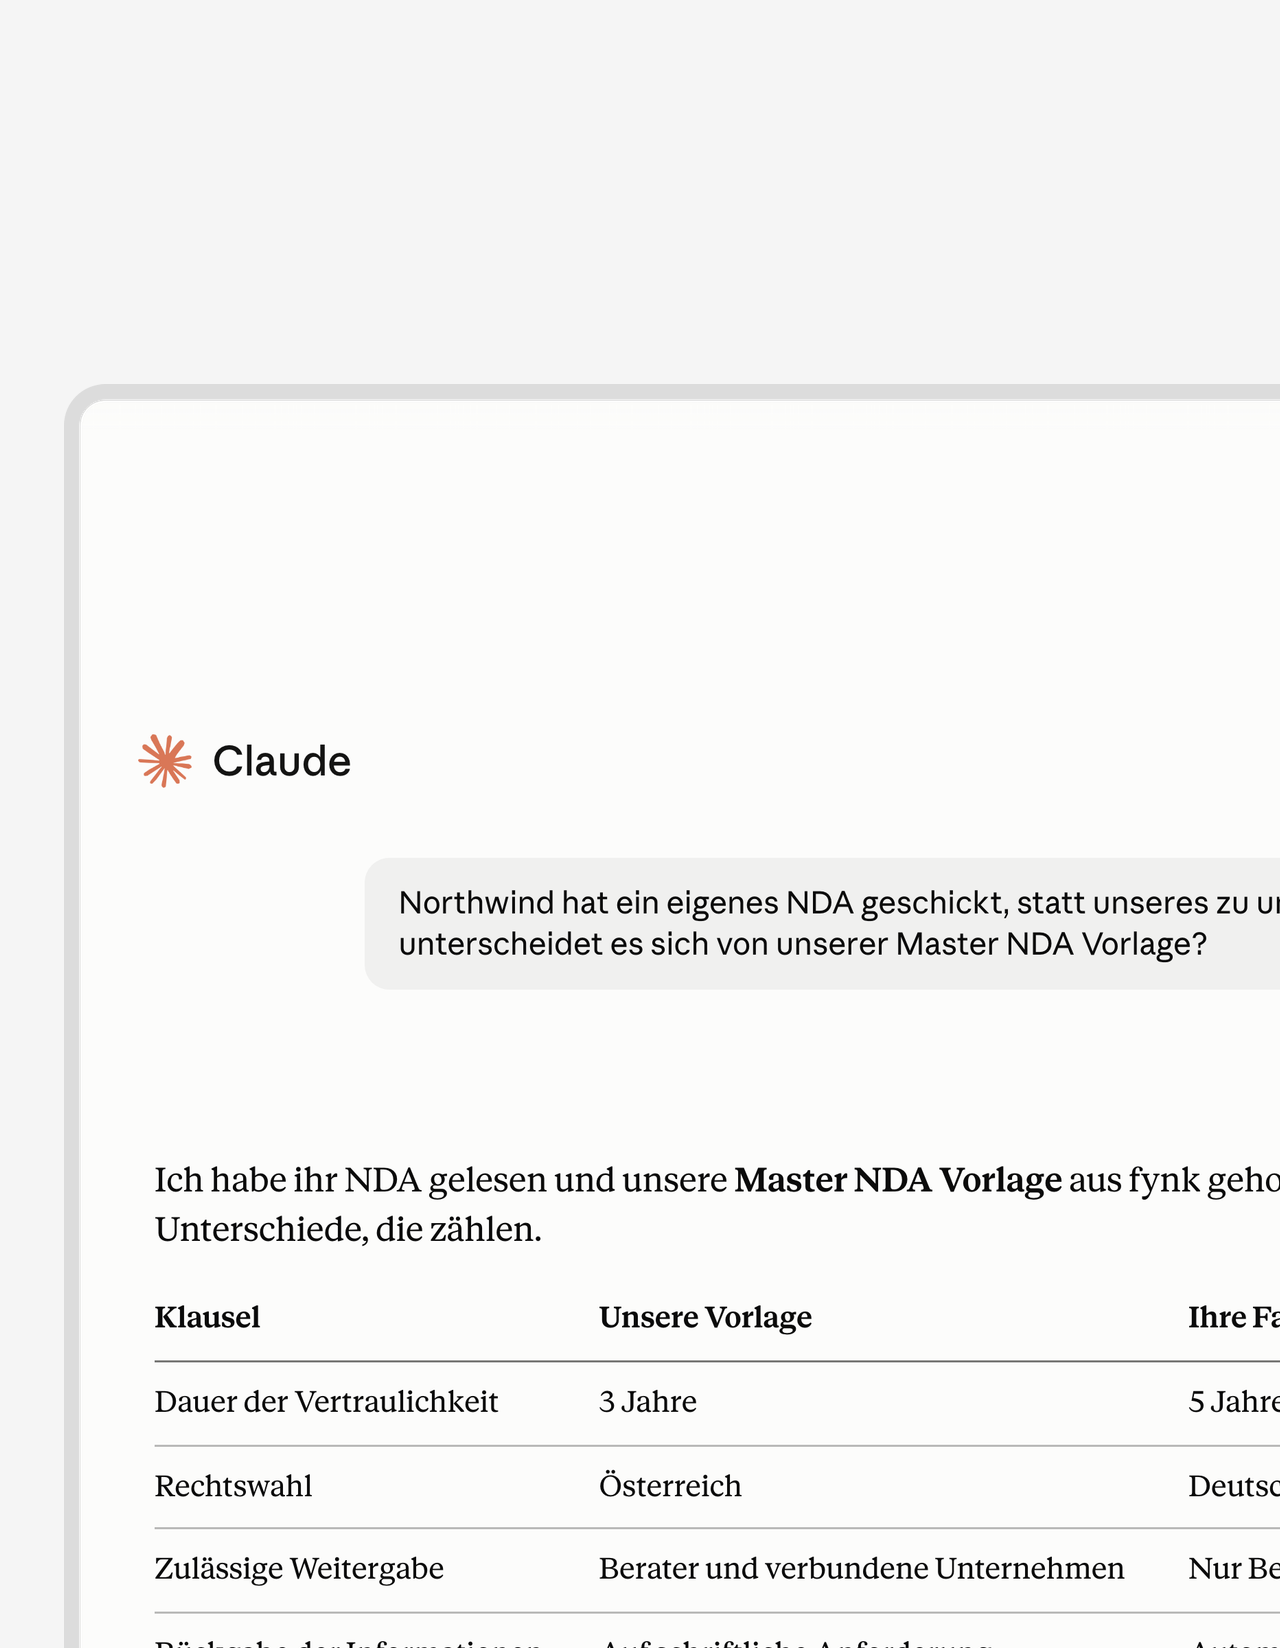
Task: Select the "Zulässige Weitergabe" table cell
Action: coord(299,1569)
